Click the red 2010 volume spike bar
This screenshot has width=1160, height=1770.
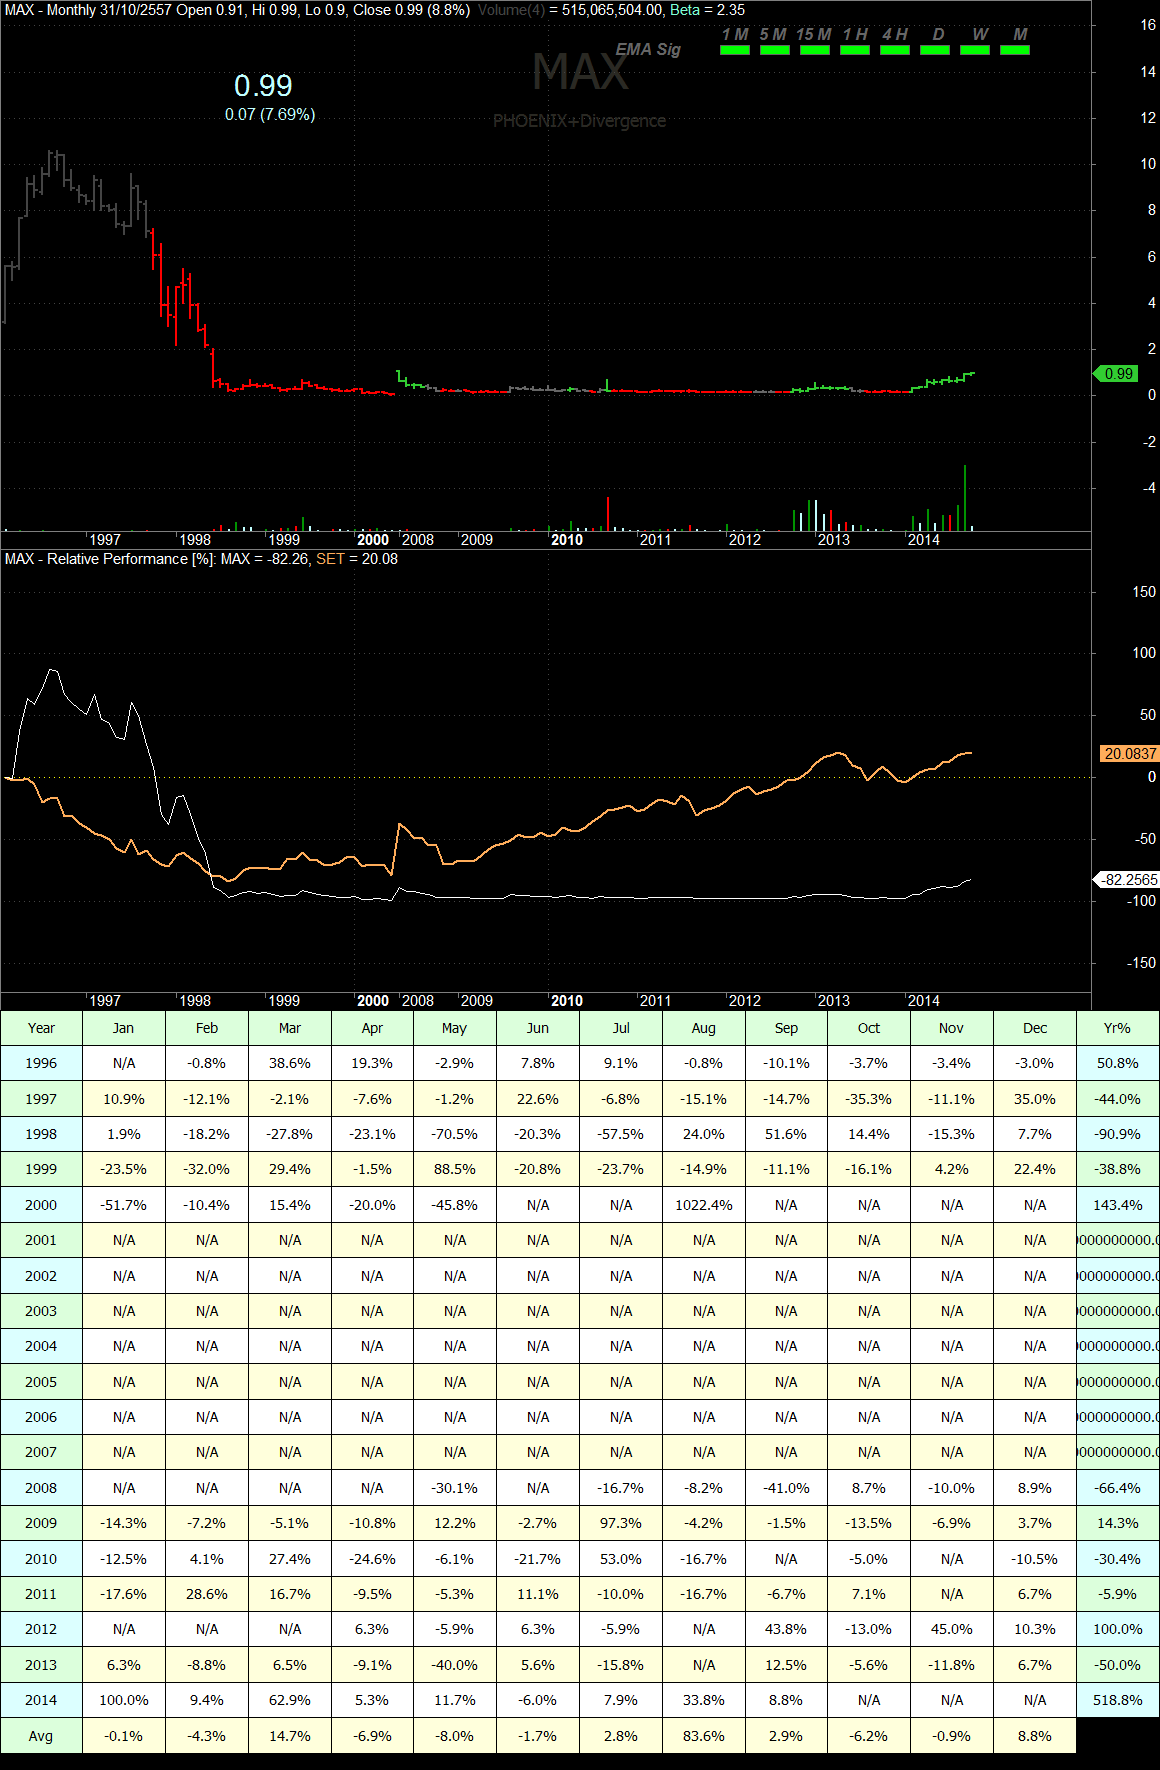coord(608,514)
